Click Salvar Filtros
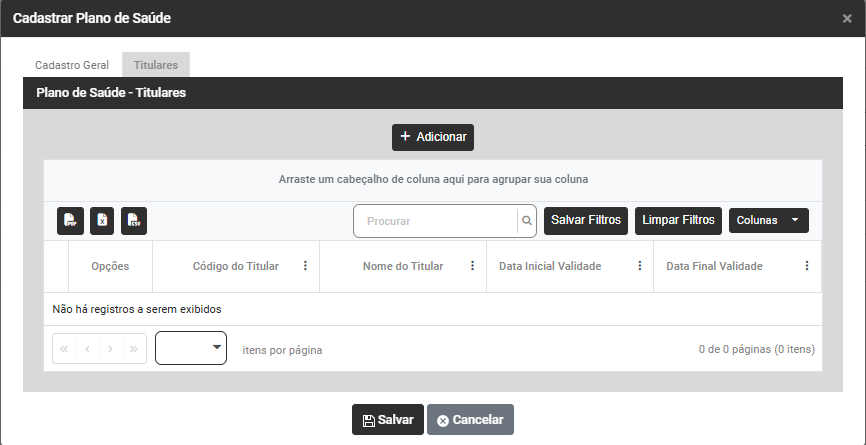 [586, 220]
